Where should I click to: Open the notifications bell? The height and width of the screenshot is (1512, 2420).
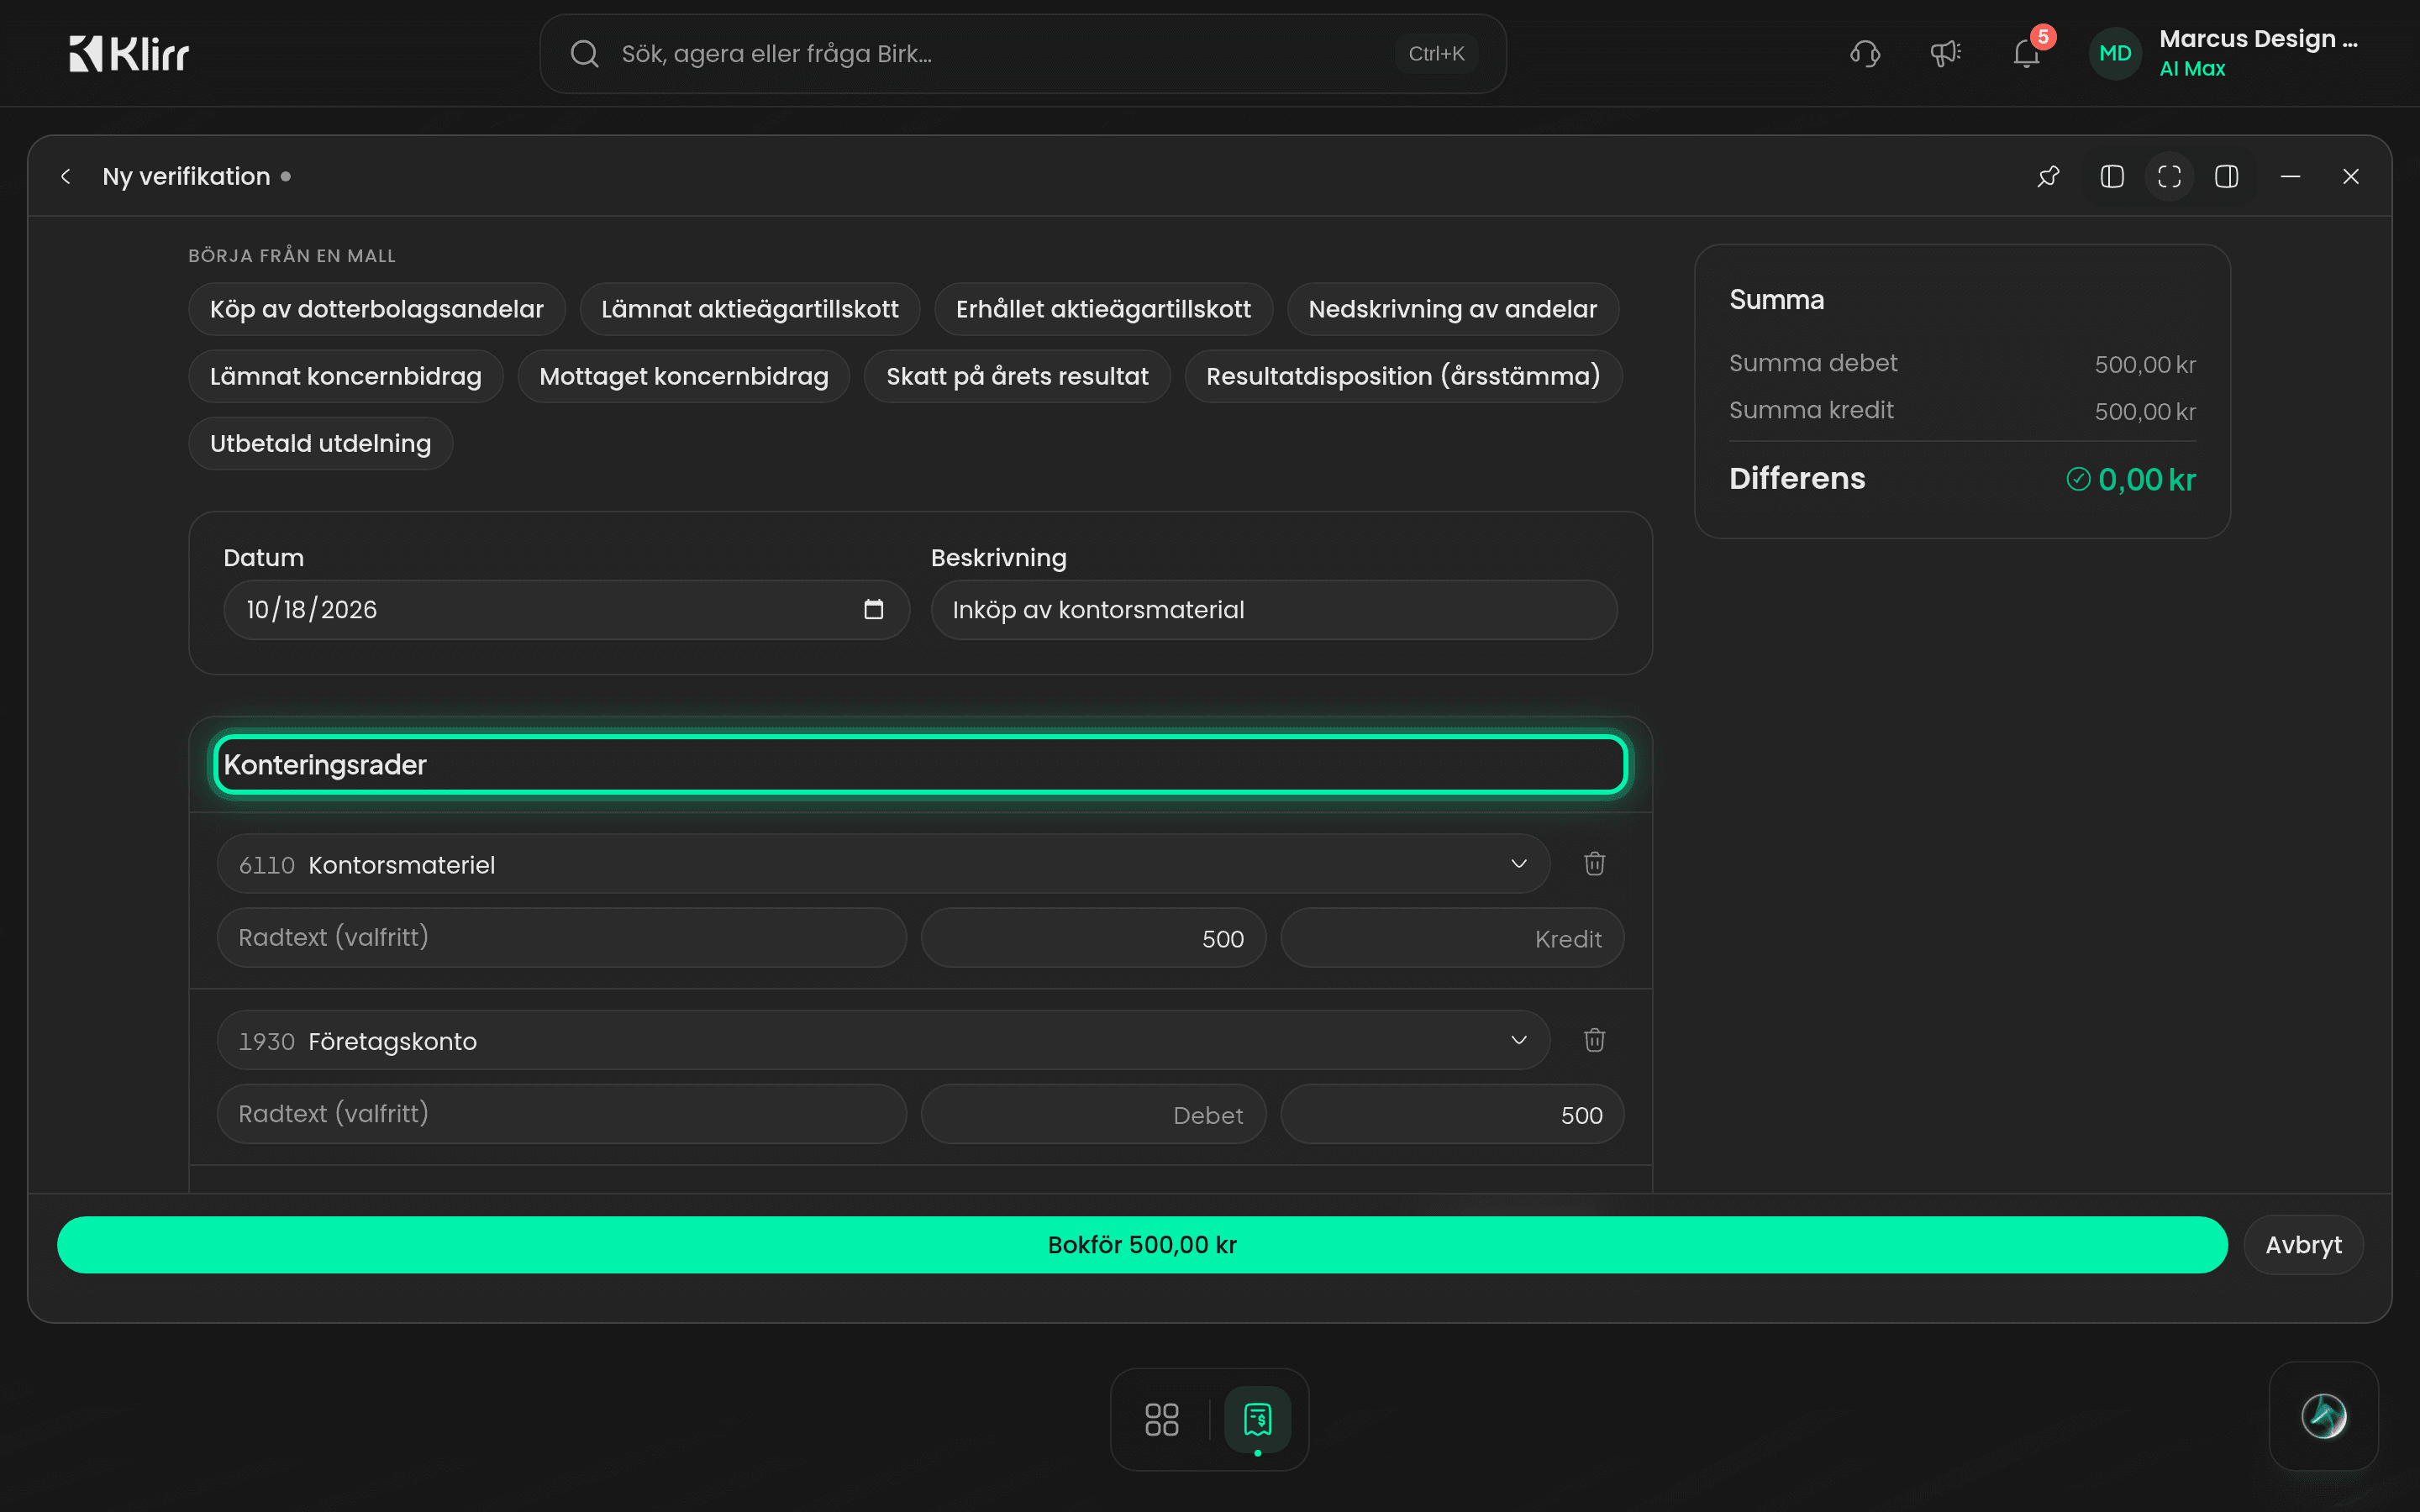pyautogui.click(x=2027, y=54)
